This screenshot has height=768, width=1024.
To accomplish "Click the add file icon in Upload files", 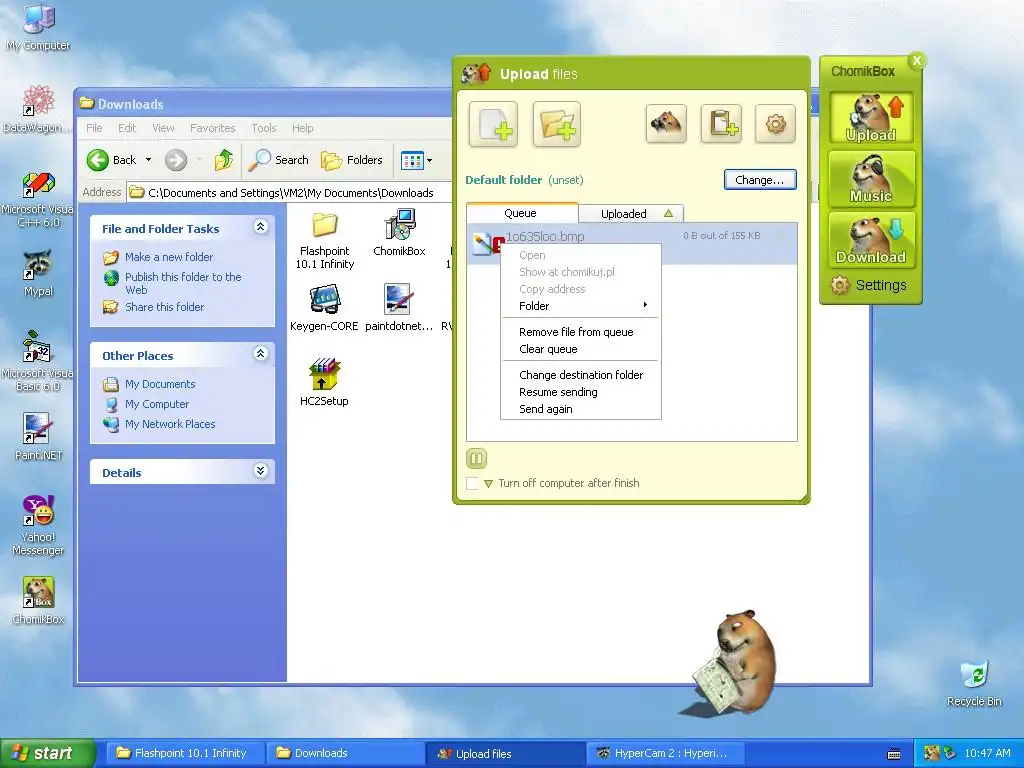I will pyautogui.click(x=493, y=123).
